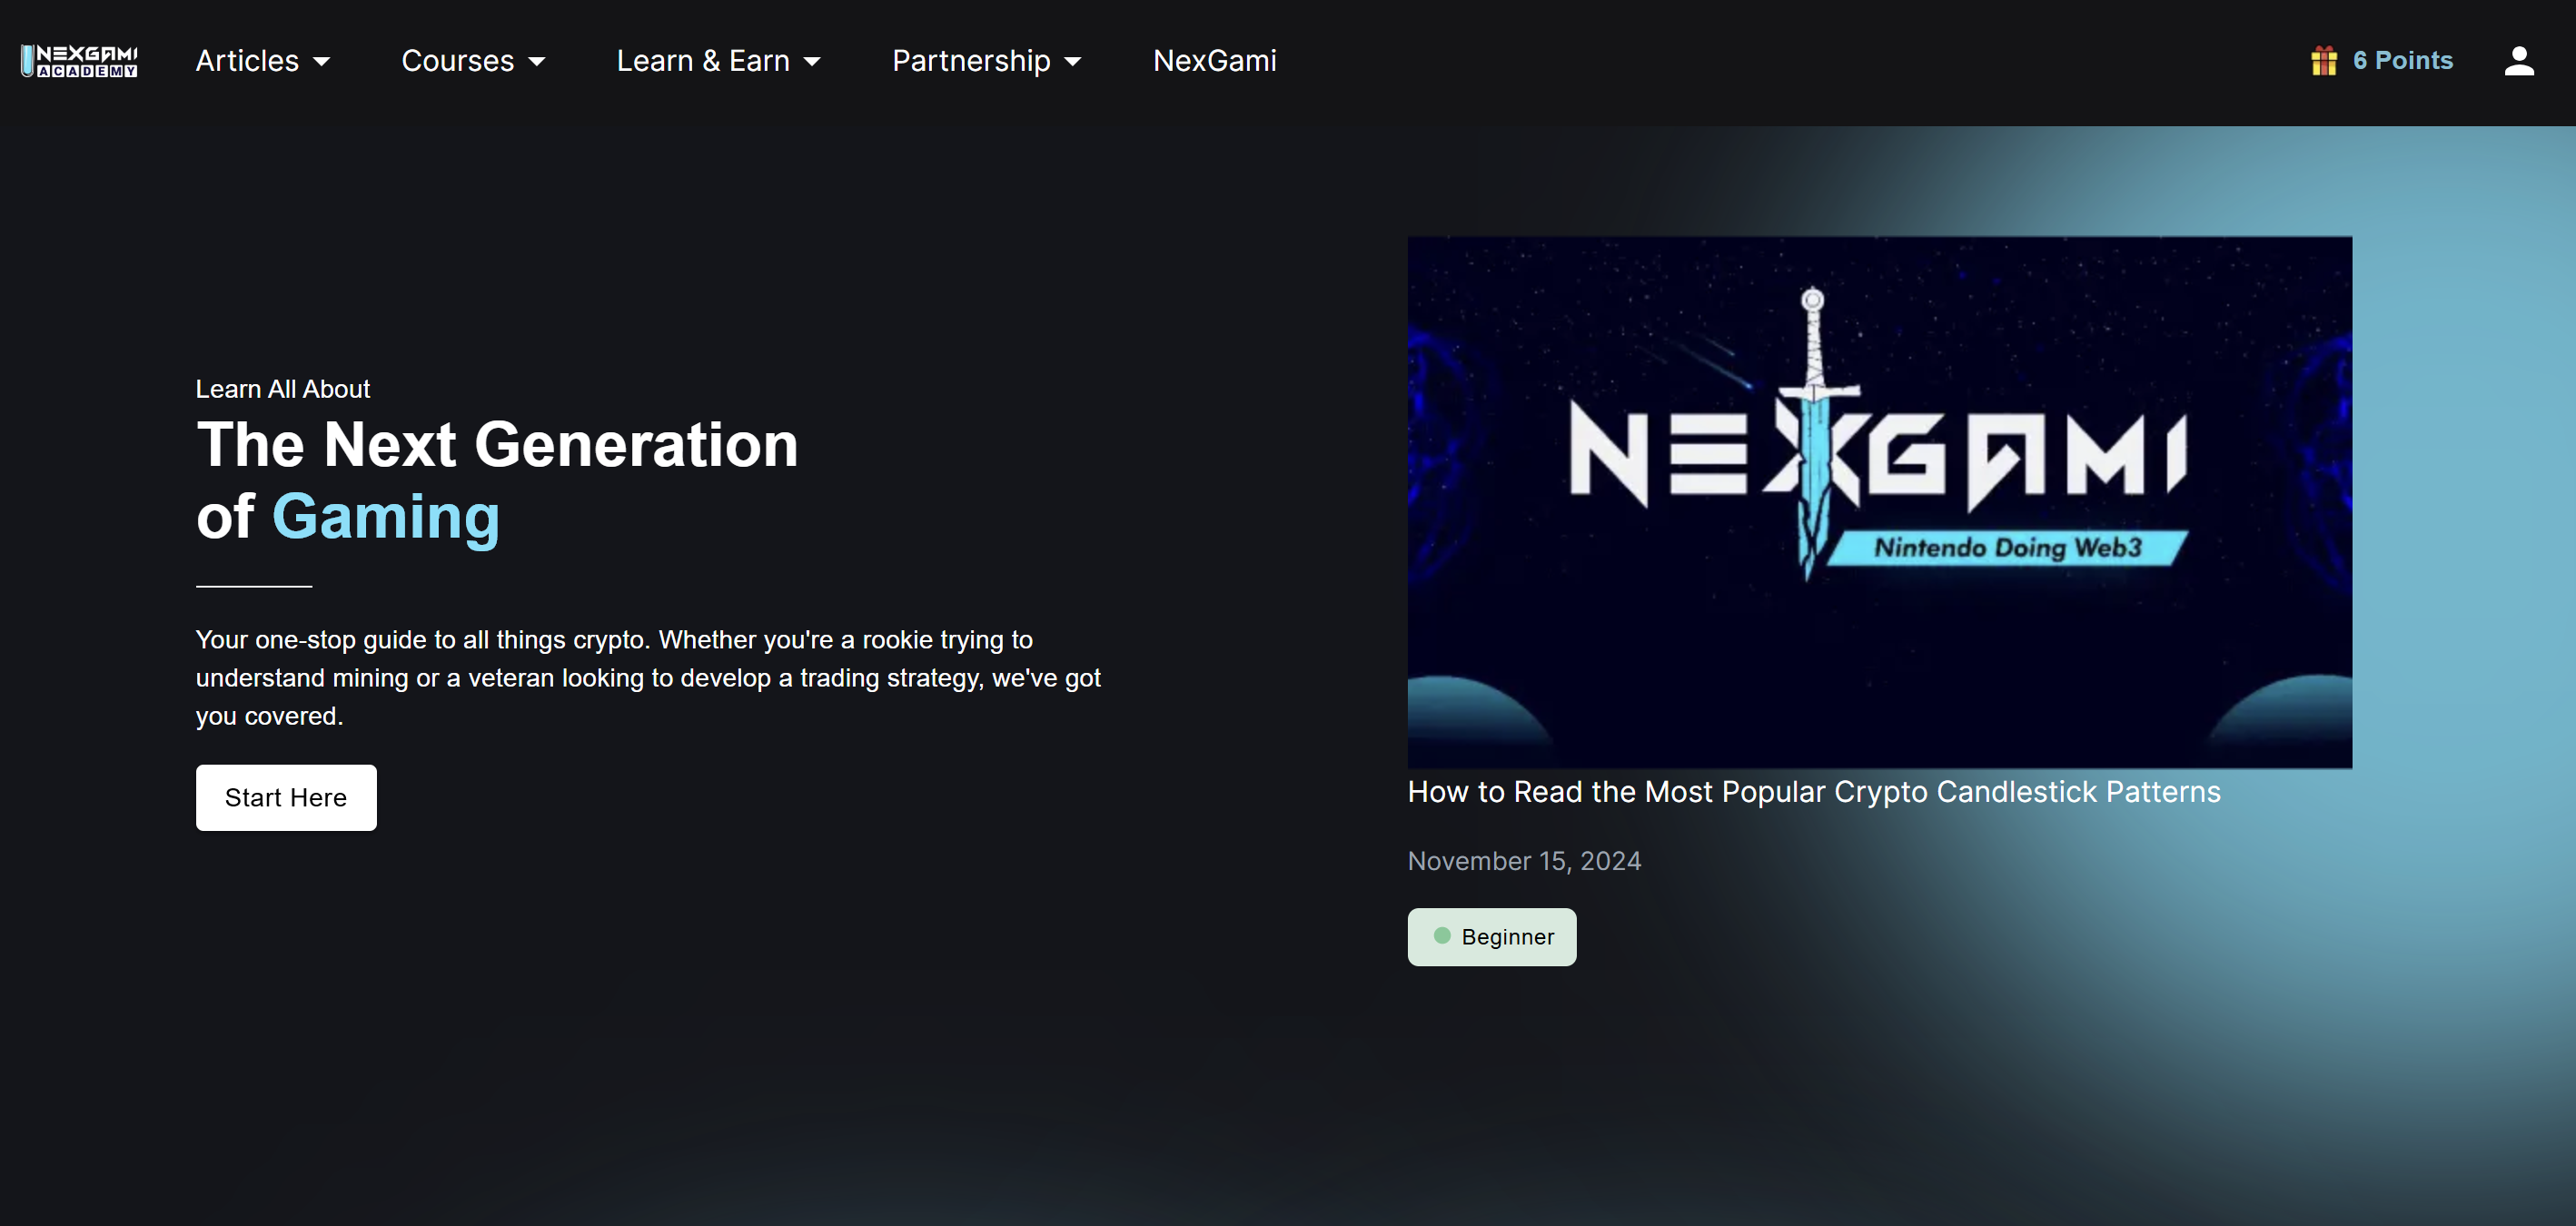This screenshot has width=2576, height=1226.
Task: Open the user profile icon
Action: [2518, 61]
